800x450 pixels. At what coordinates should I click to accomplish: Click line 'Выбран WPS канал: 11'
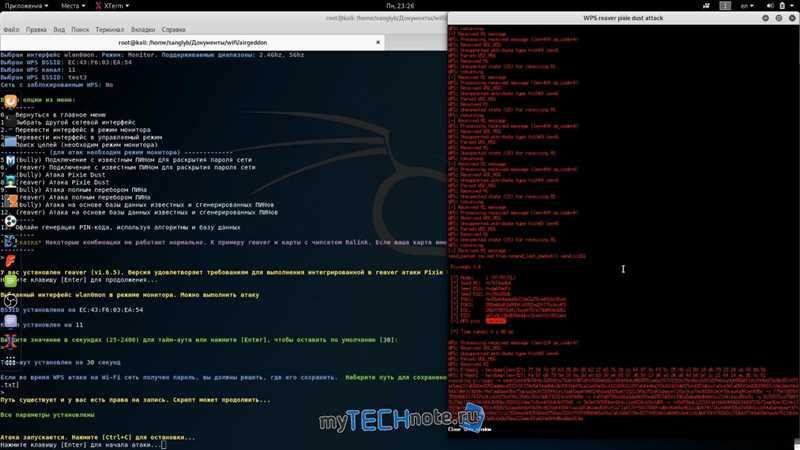coord(38,70)
